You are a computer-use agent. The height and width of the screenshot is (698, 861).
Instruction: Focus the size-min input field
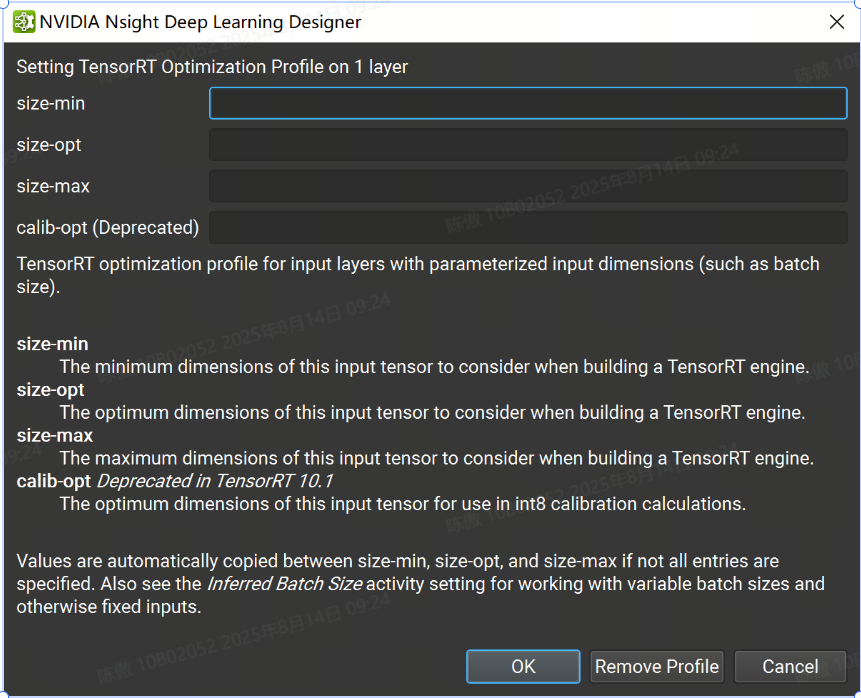coord(528,103)
